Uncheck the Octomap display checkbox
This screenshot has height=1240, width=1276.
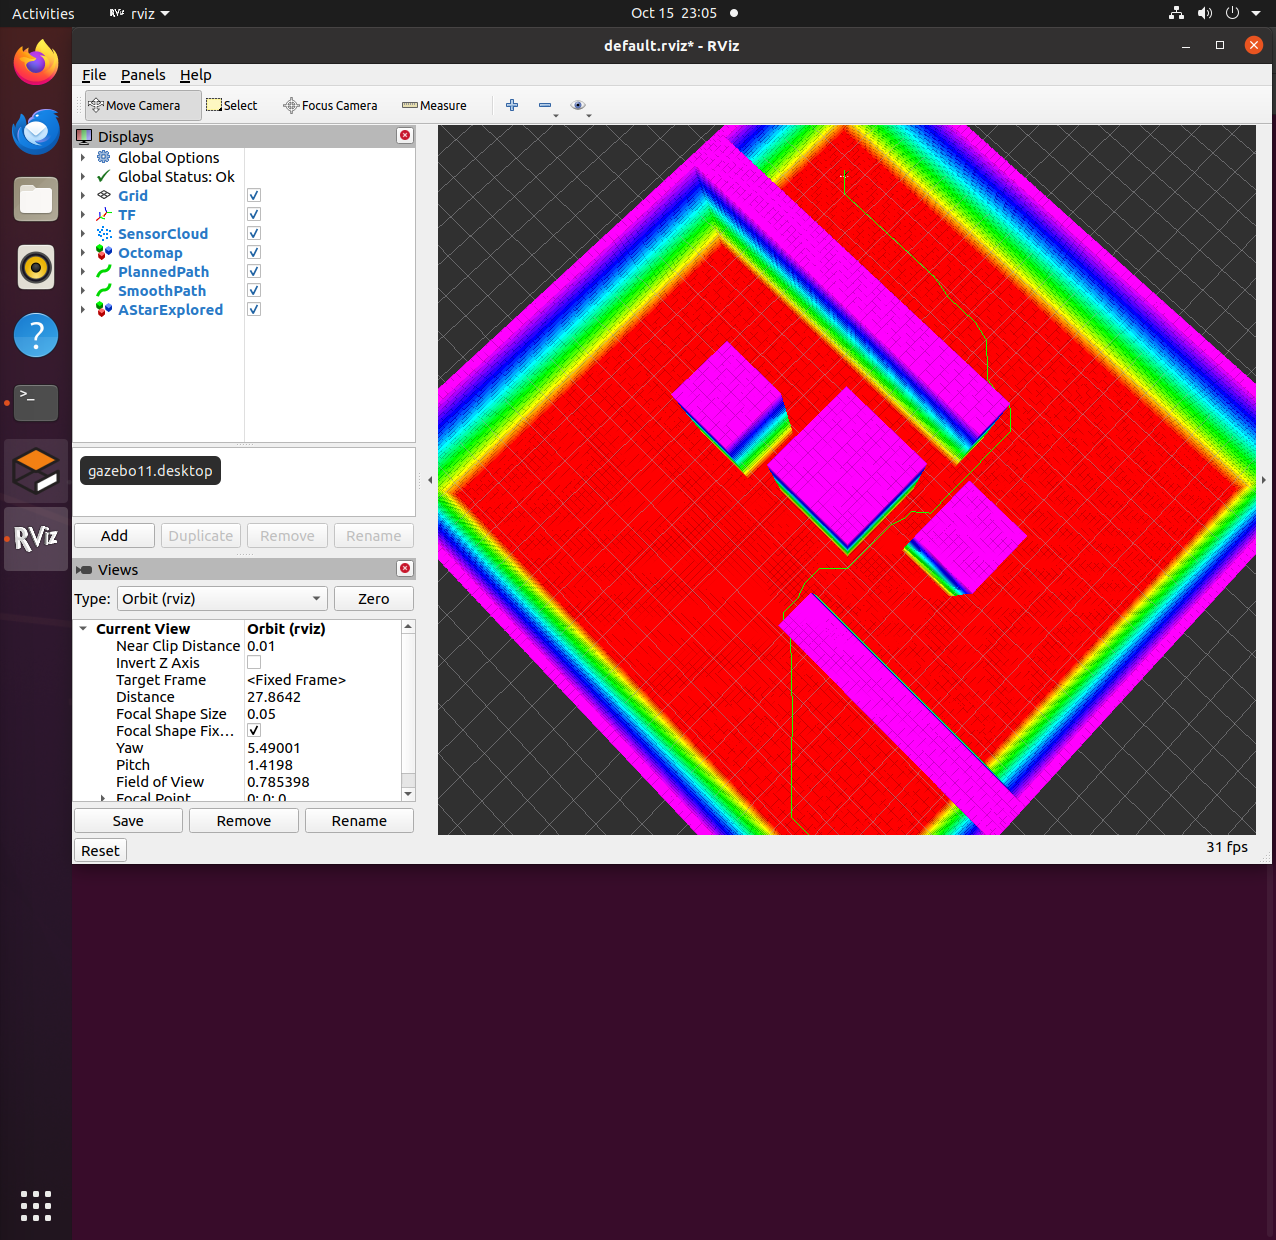tap(254, 252)
